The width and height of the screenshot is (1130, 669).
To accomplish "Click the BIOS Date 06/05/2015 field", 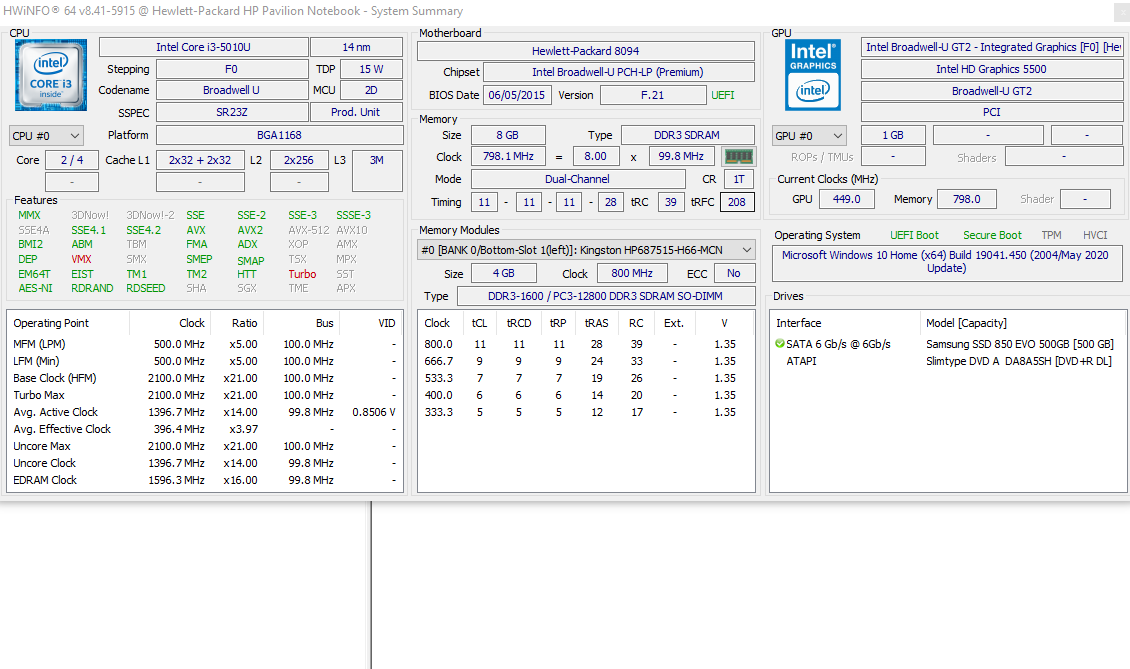I will point(517,95).
